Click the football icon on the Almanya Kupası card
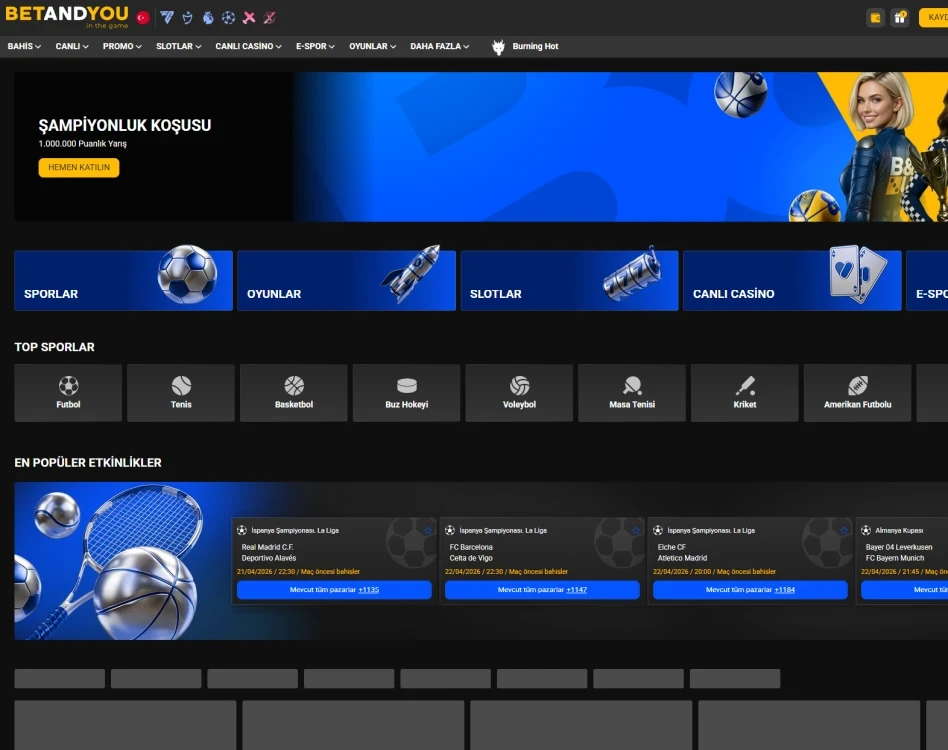 pos(866,530)
